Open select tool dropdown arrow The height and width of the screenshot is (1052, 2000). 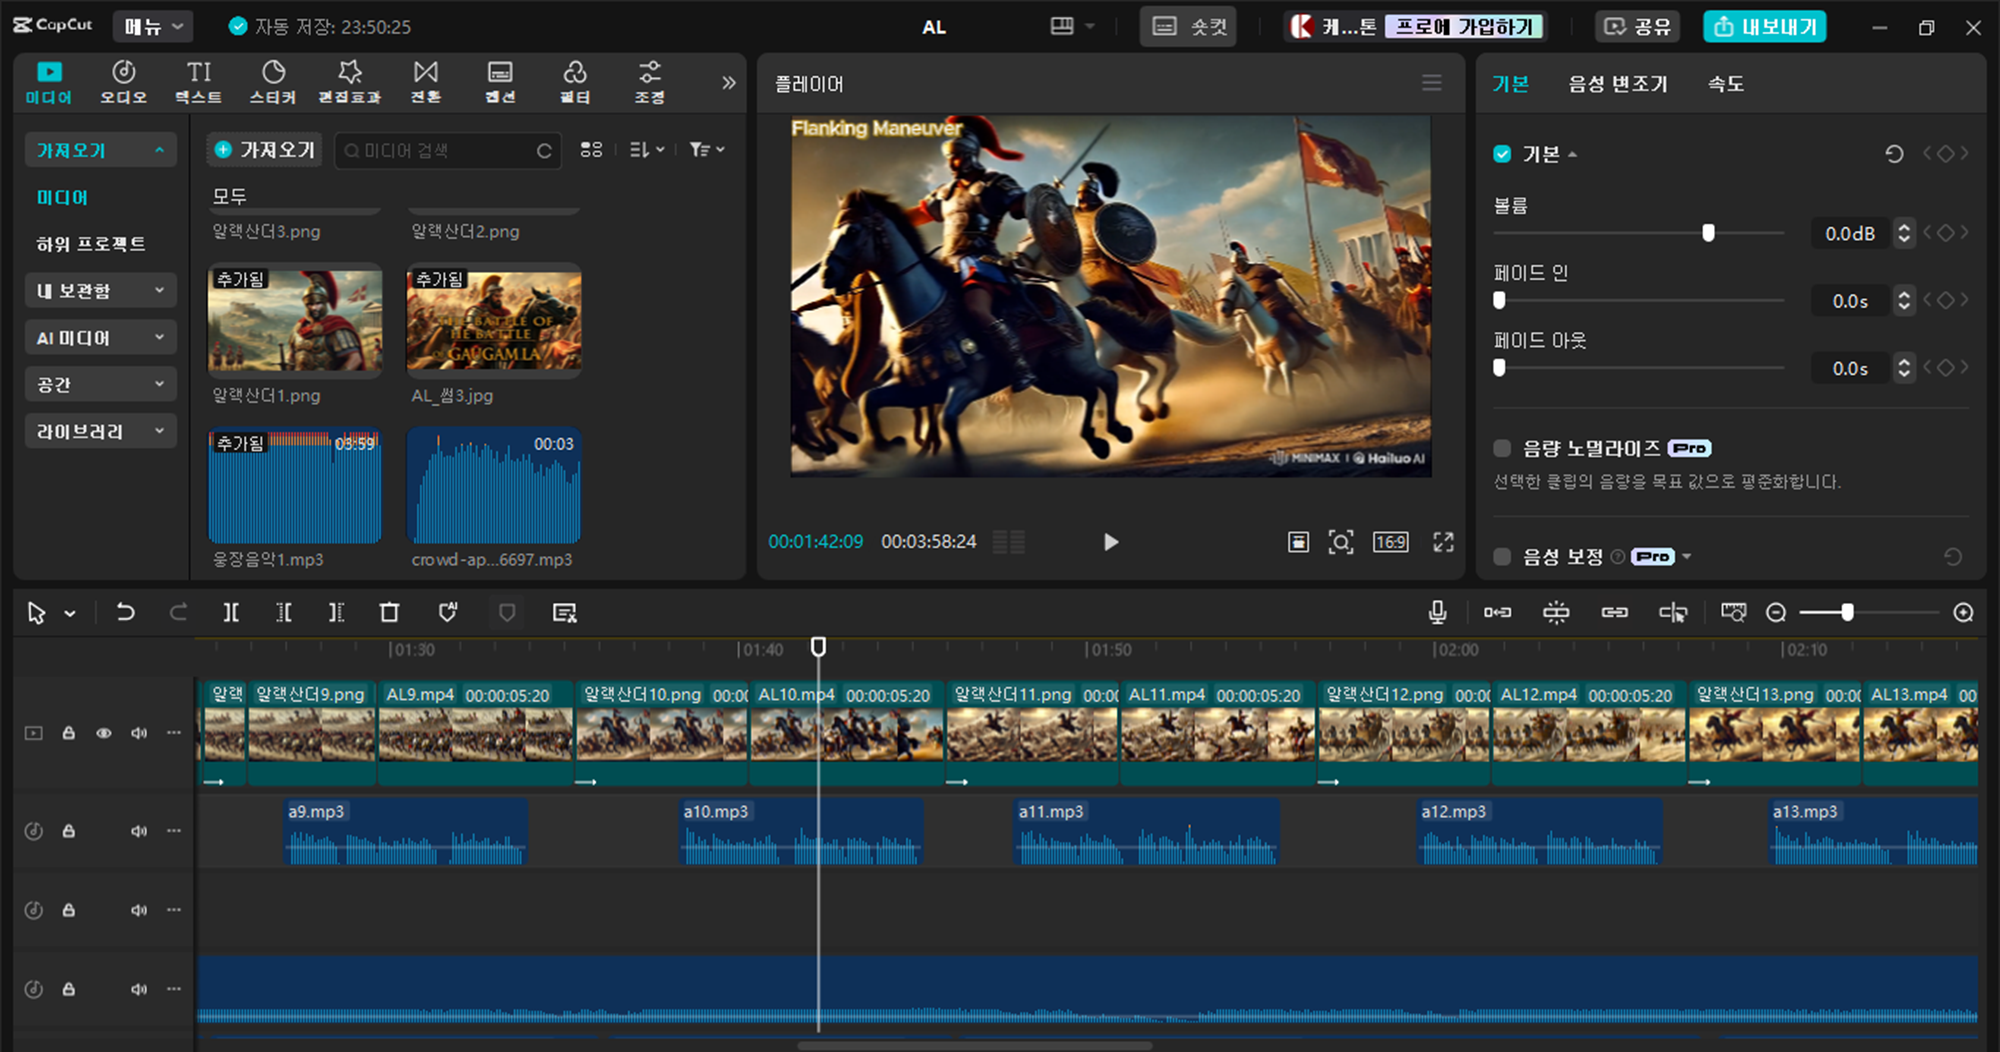[70, 613]
